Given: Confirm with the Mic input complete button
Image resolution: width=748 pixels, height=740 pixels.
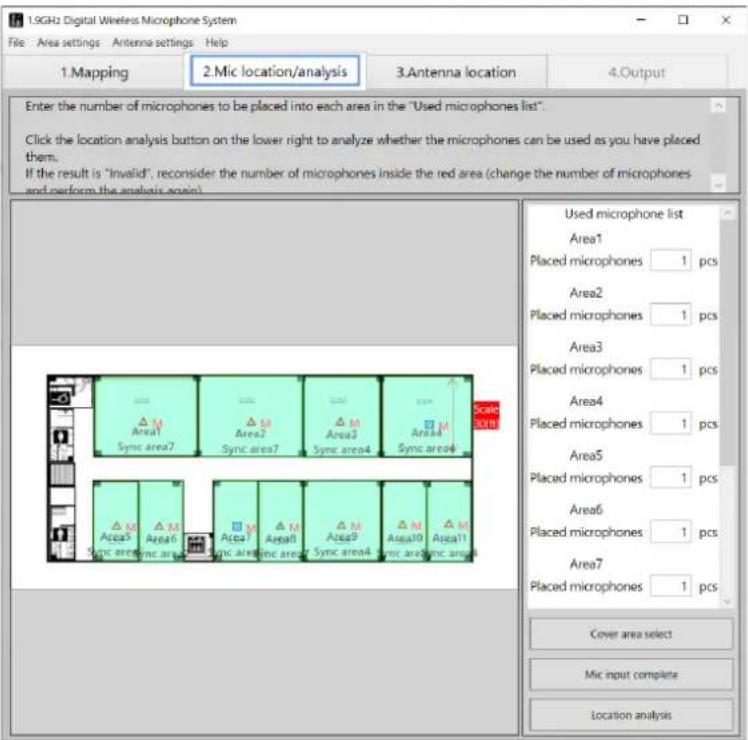Looking at the screenshot, I should (x=631, y=675).
